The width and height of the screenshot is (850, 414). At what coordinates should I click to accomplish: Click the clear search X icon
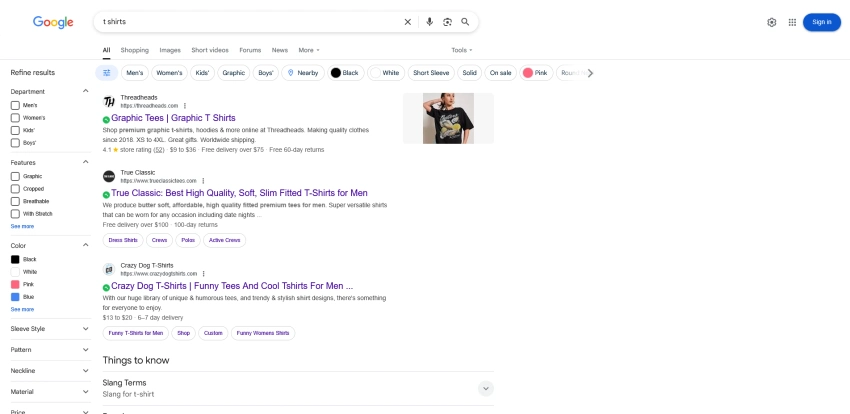tap(407, 22)
